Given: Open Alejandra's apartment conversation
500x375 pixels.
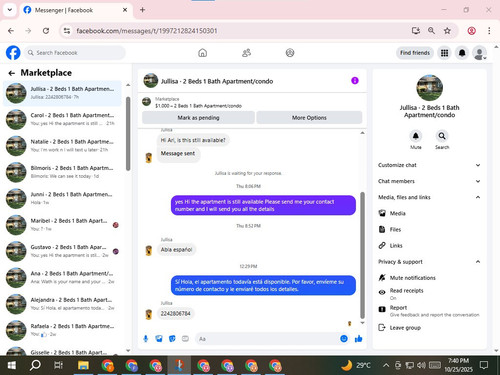Looking at the screenshot, I should [x=63, y=304].
